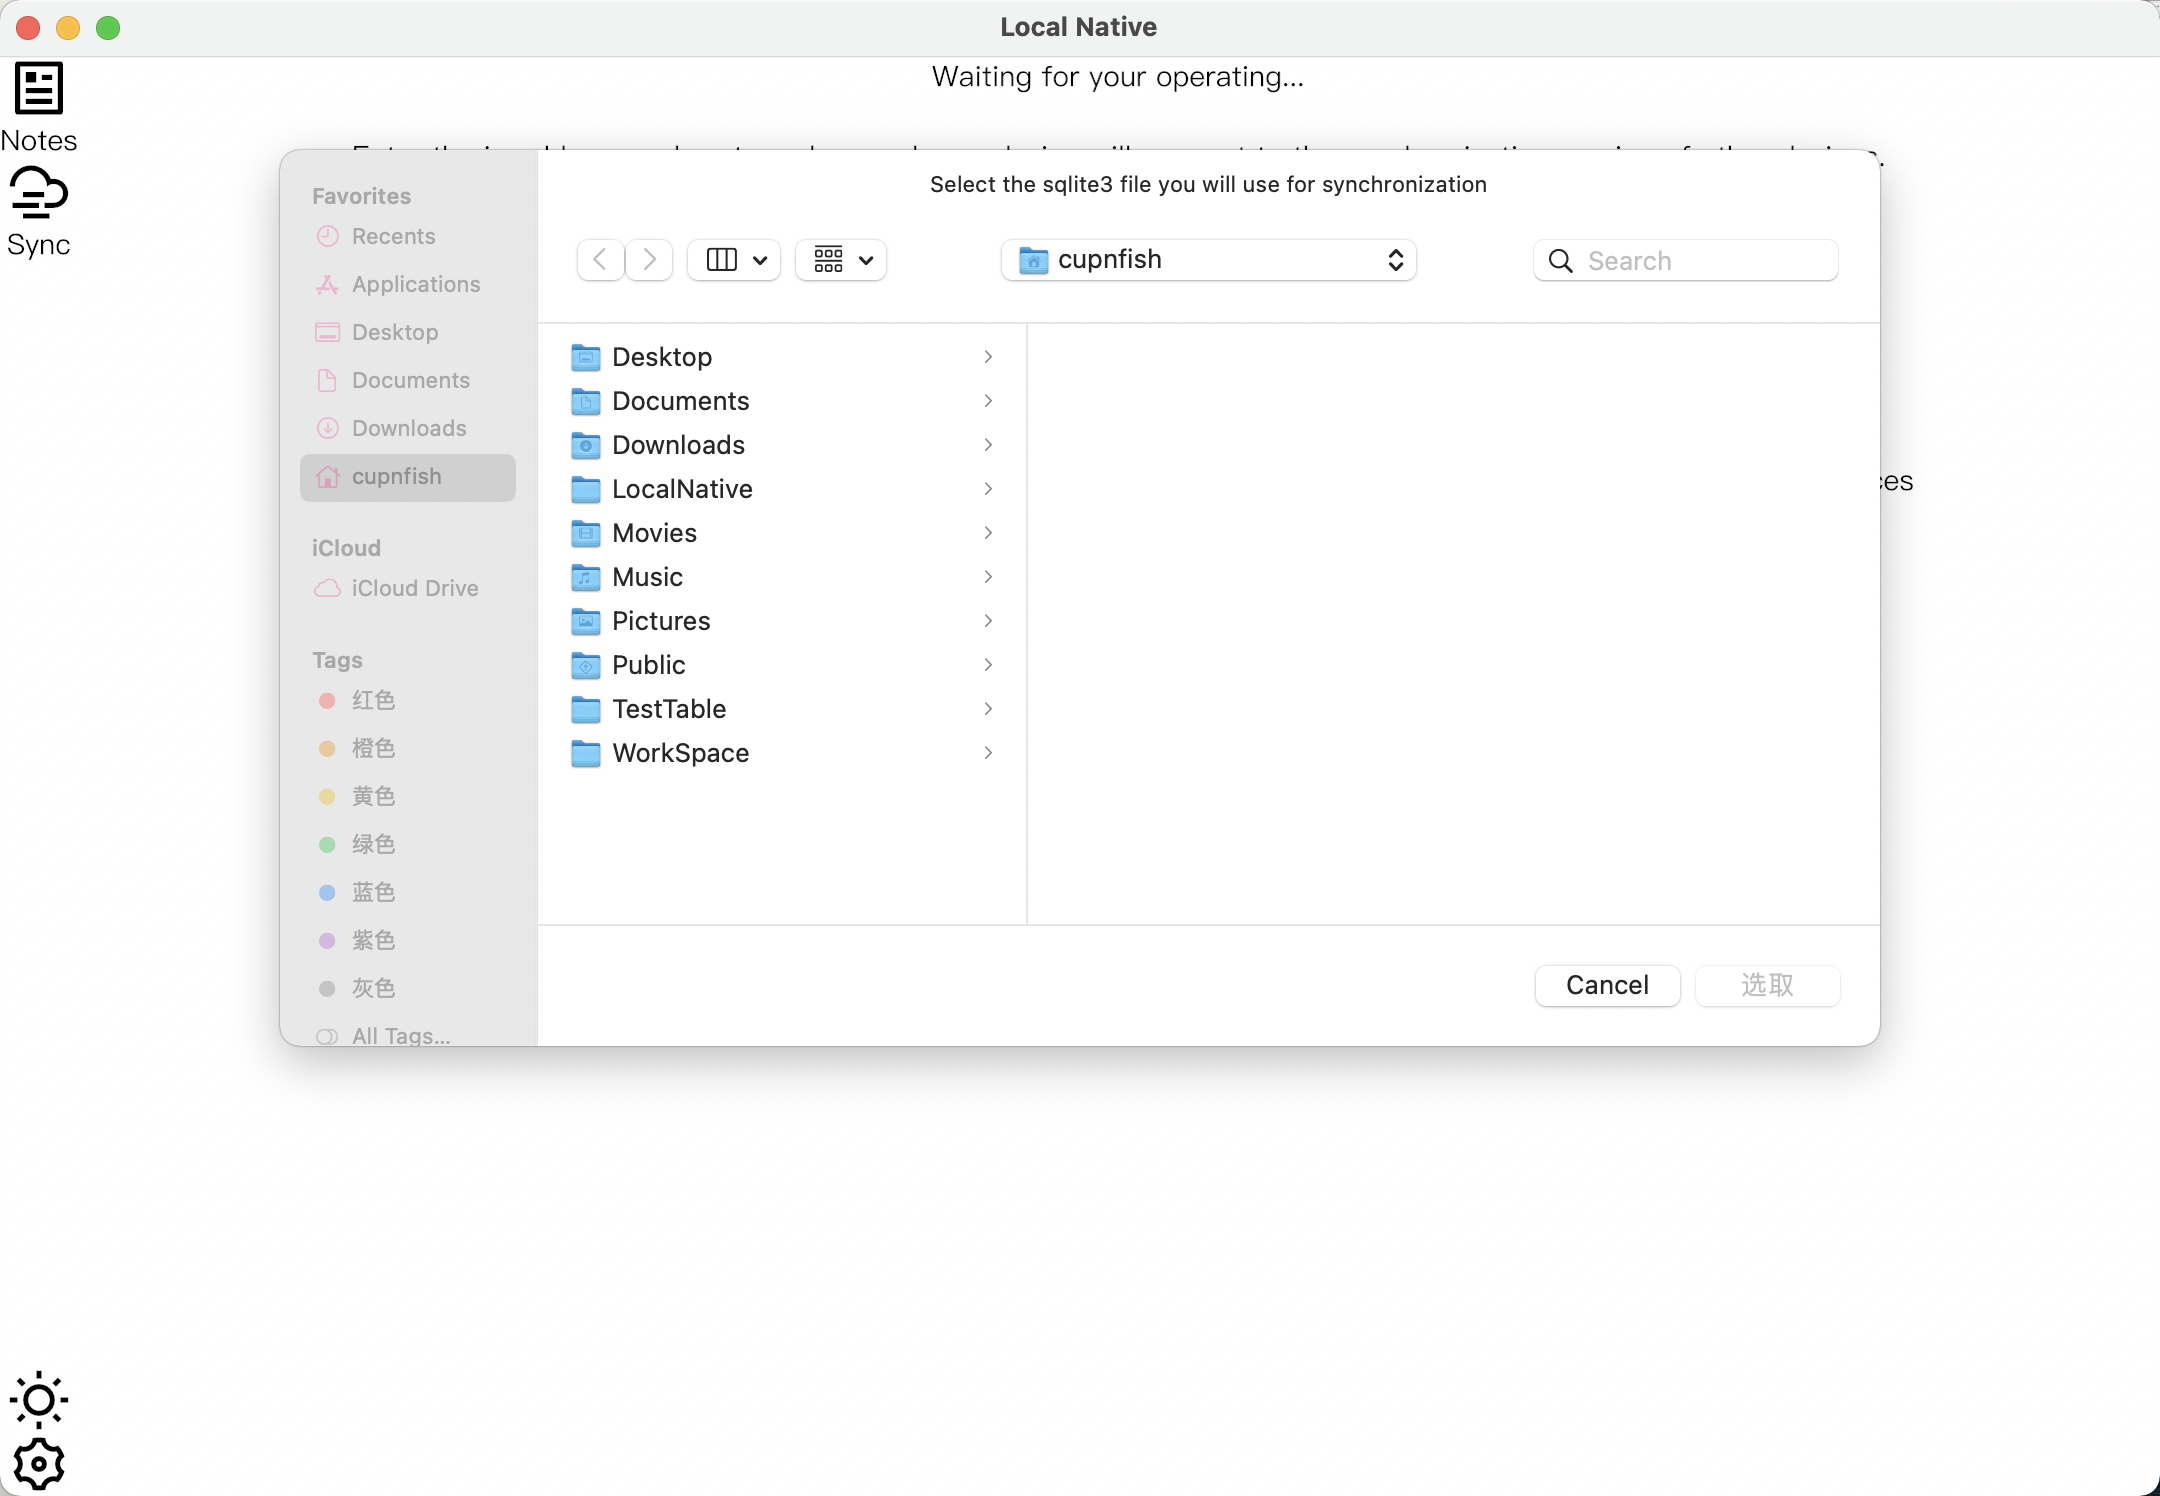Click the forward navigation arrow
Image resolution: width=2160 pixels, height=1496 pixels.
[x=650, y=260]
